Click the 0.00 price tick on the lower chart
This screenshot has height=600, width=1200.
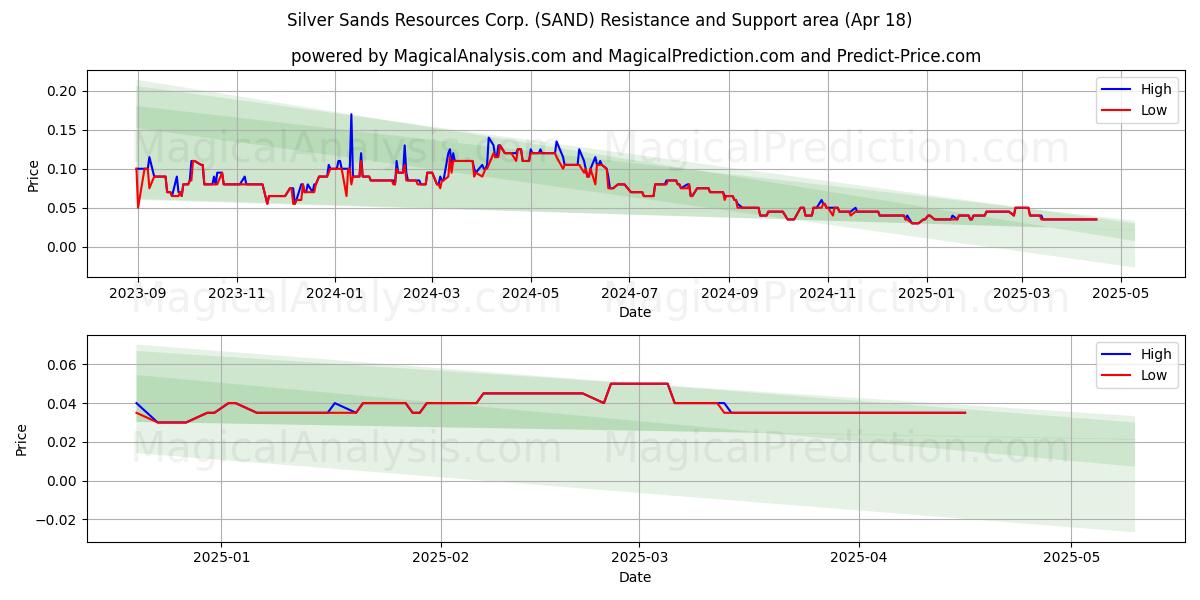pyautogui.click(x=63, y=481)
